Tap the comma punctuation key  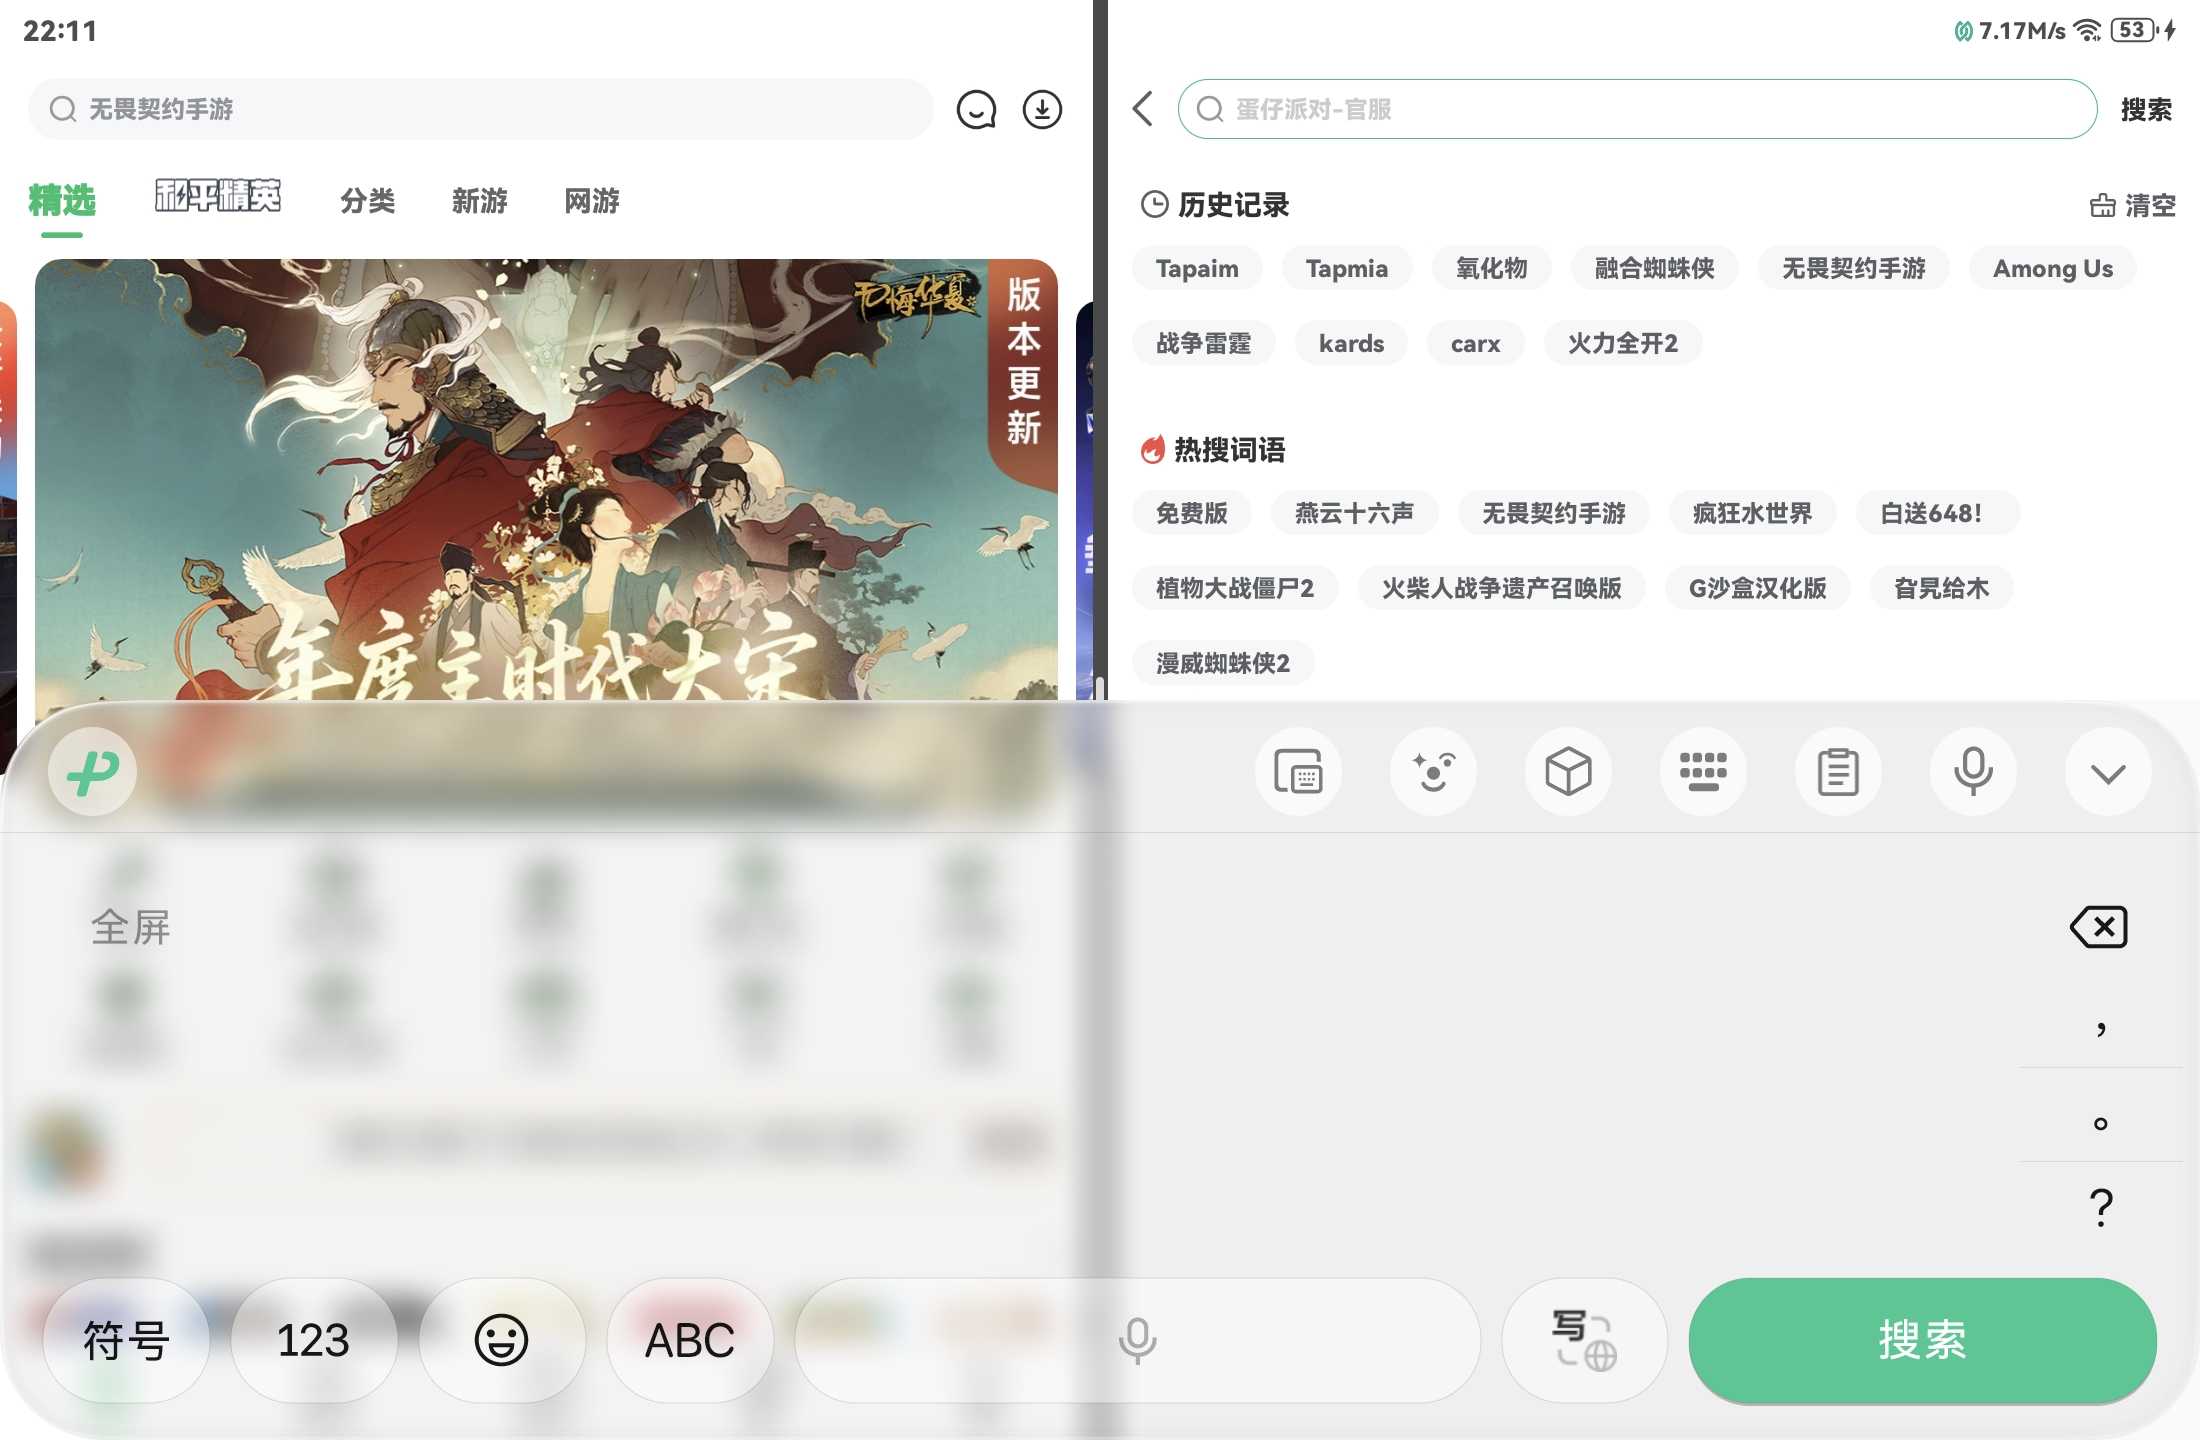tap(2101, 1027)
